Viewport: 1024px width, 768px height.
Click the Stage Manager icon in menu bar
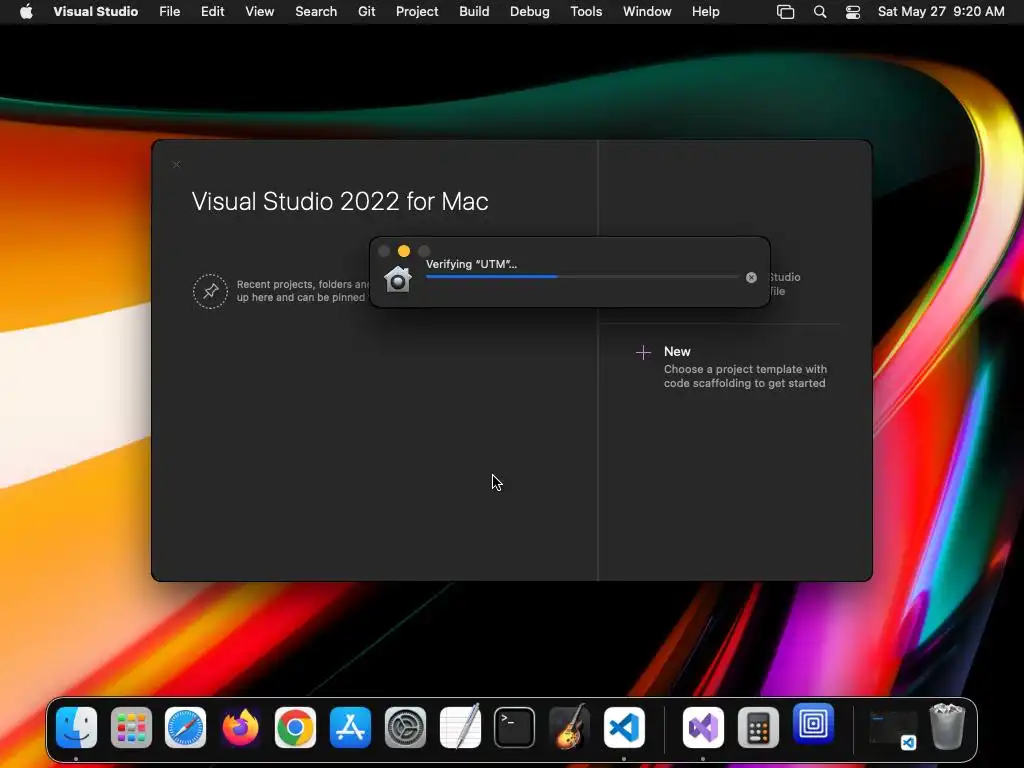click(786, 12)
